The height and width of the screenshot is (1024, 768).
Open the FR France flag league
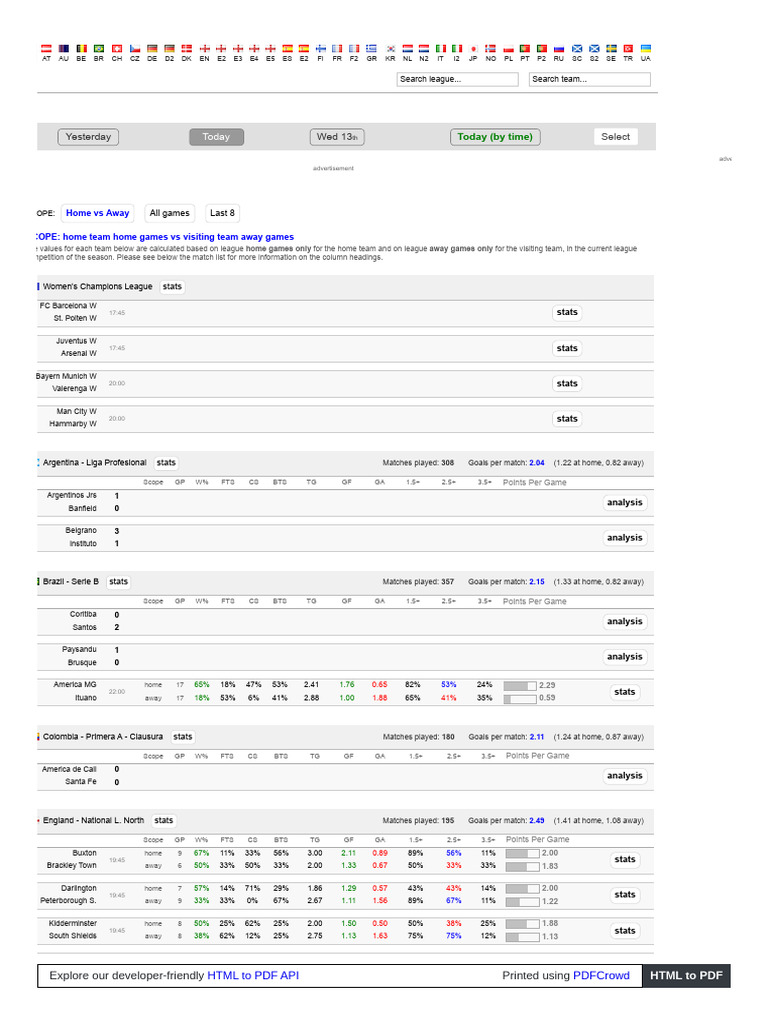coord(337,49)
